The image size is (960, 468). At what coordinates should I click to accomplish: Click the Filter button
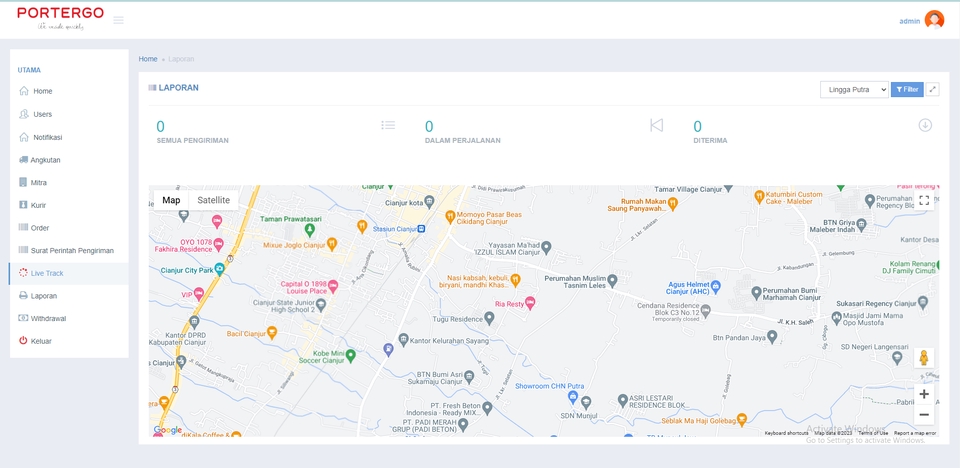(x=907, y=89)
